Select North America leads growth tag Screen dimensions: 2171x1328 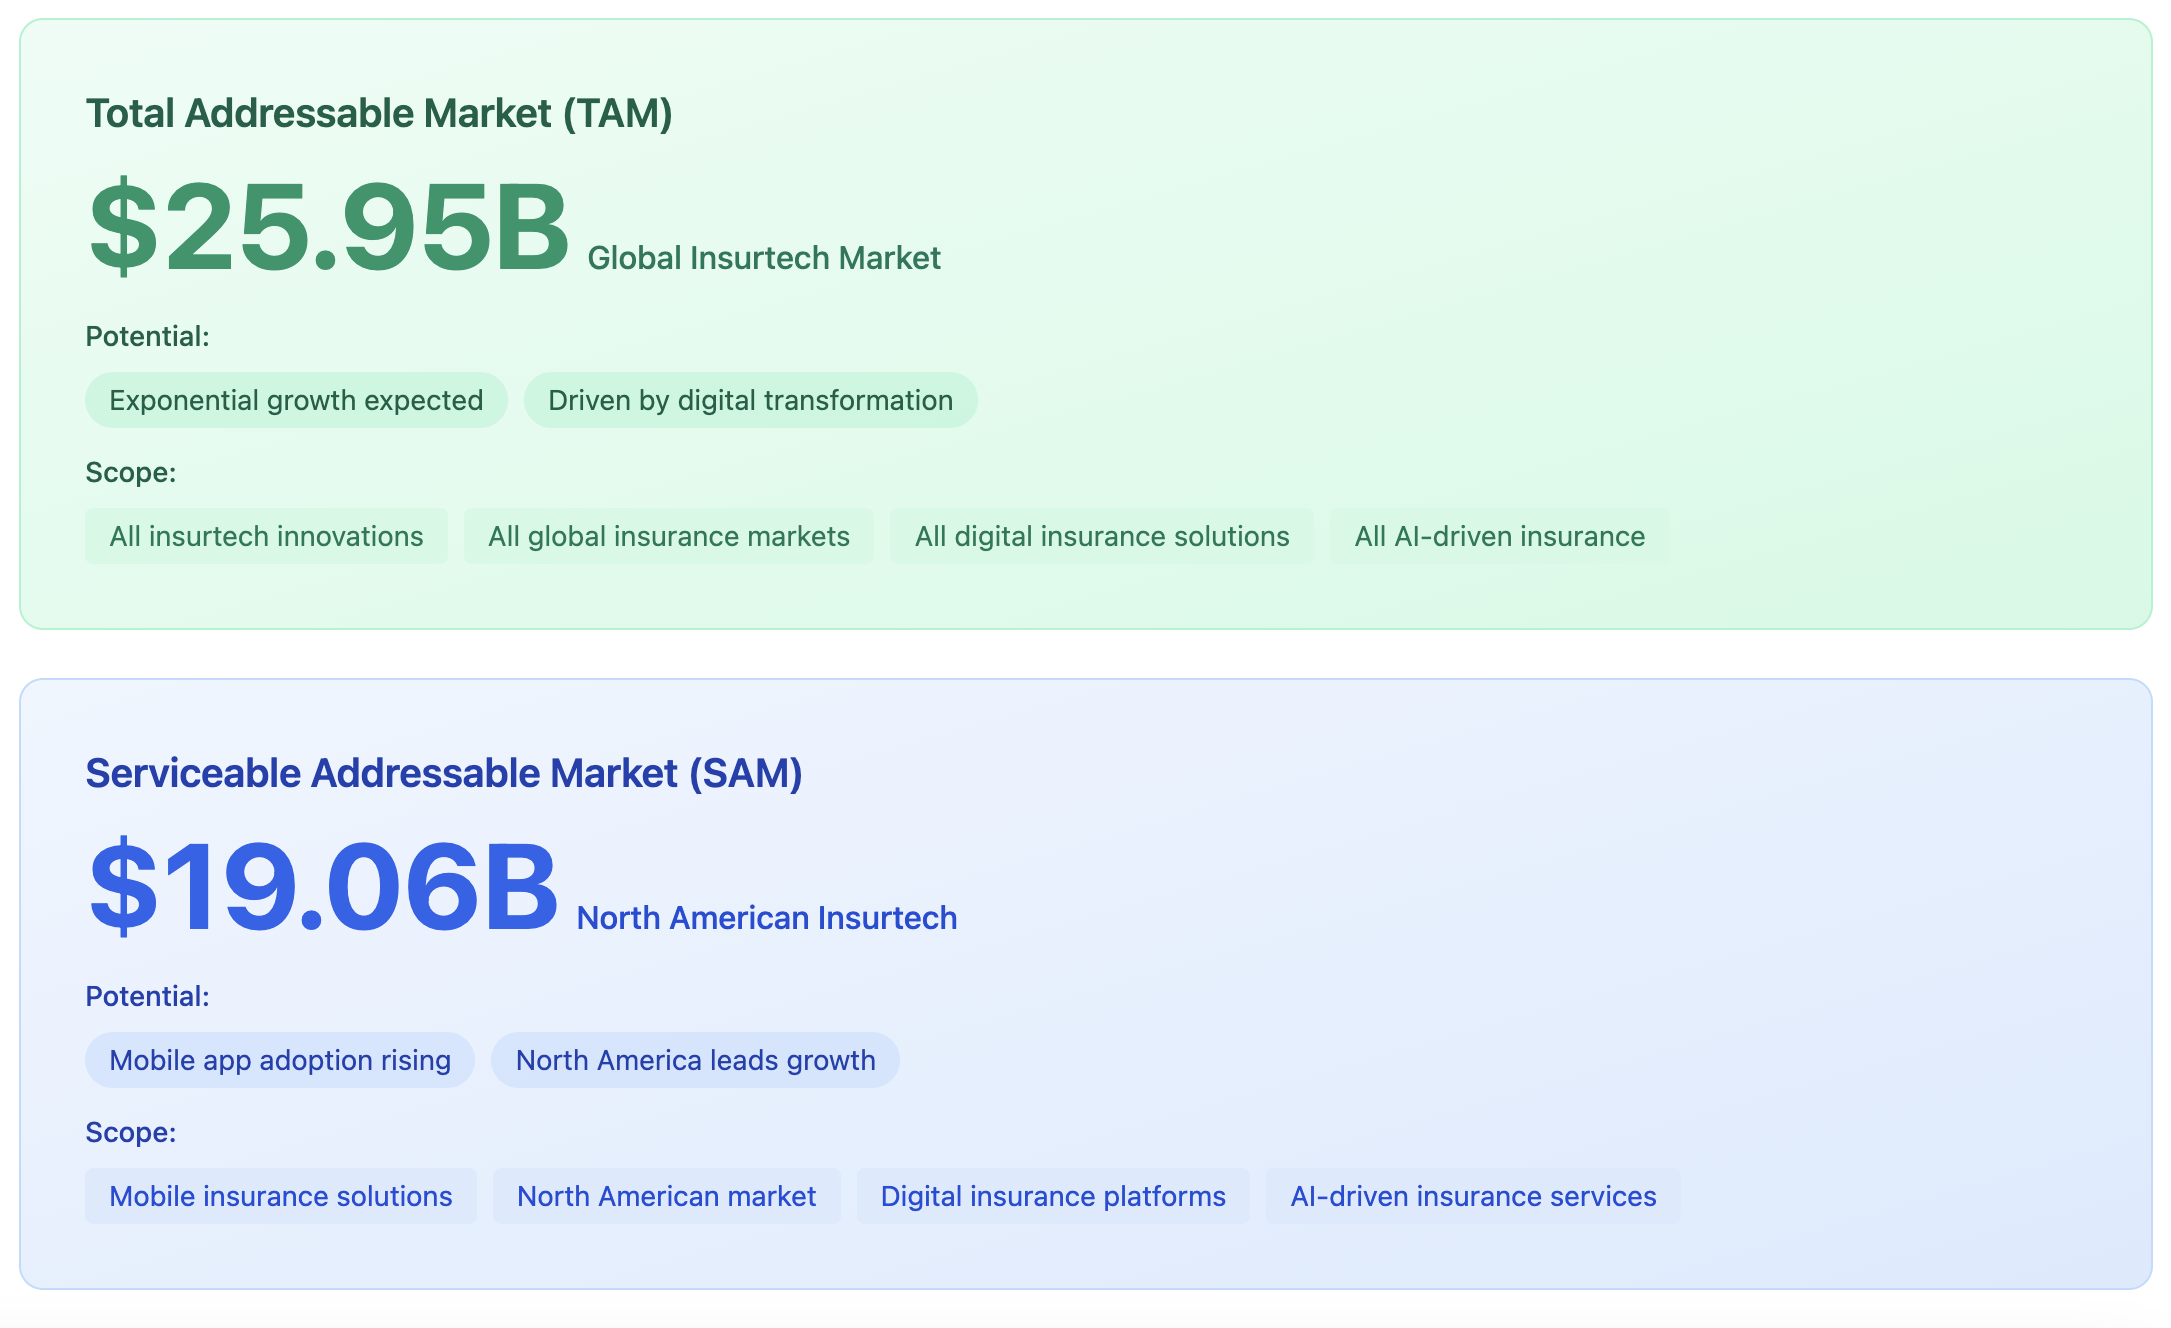coord(695,1060)
